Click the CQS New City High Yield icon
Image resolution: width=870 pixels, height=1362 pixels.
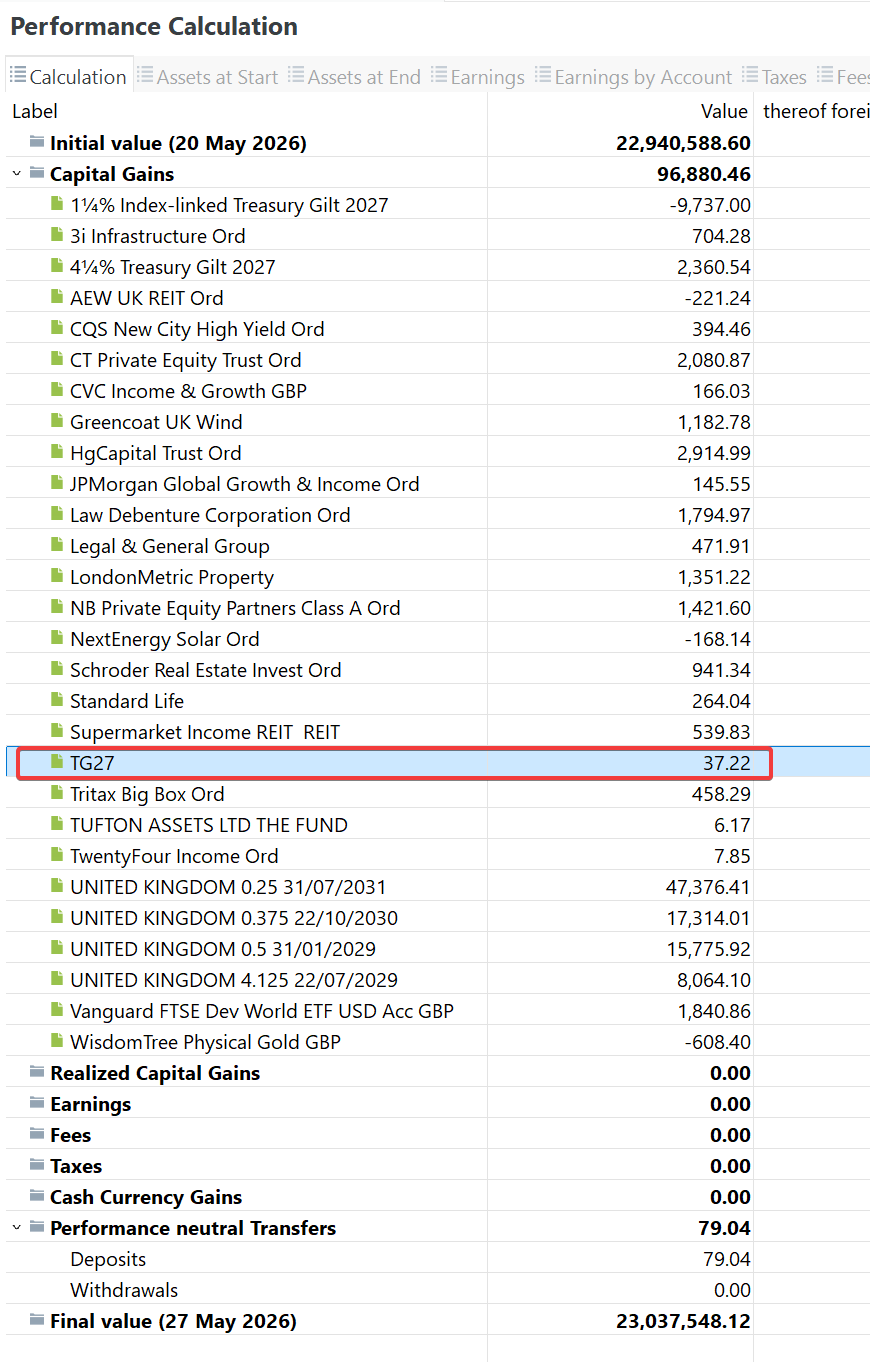click(57, 328)
